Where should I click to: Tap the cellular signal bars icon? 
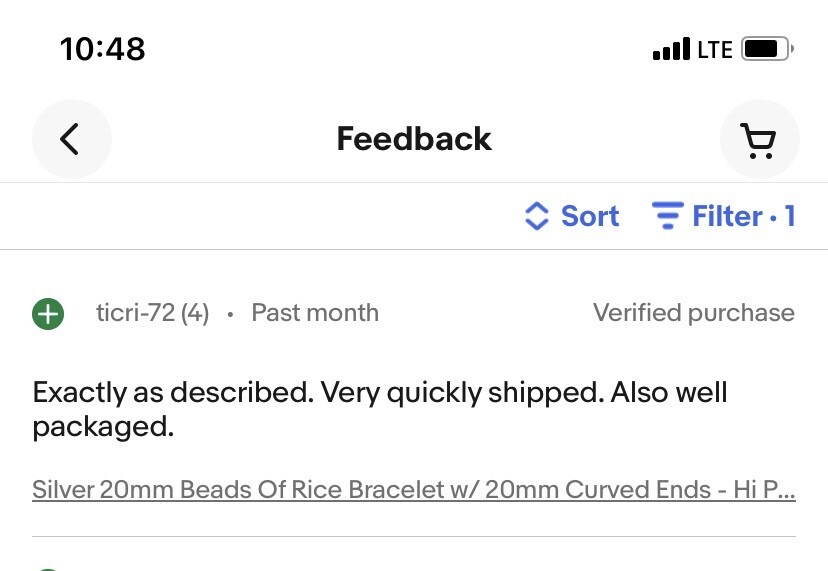(x=671, y=49)
